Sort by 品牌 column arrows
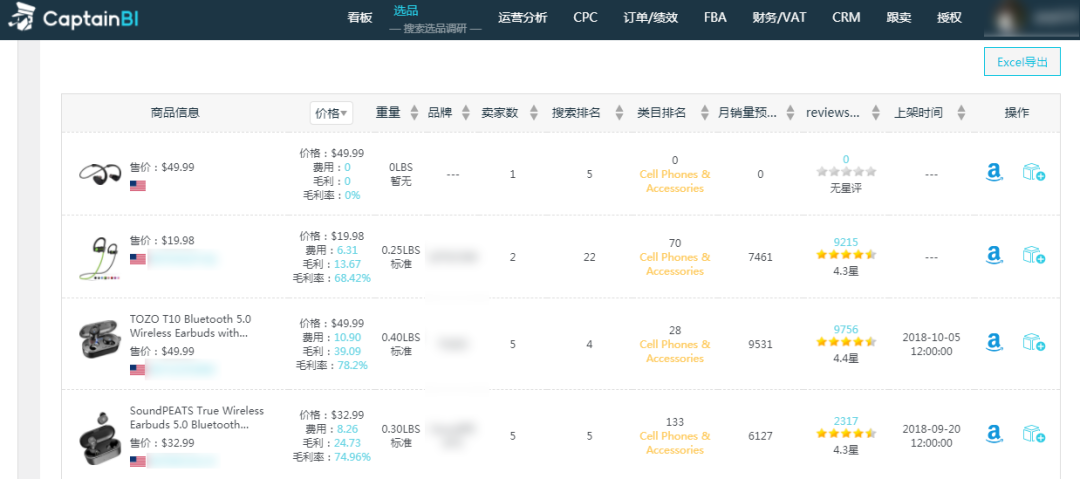Screen dimensions: 1080x479 (466, 113)
